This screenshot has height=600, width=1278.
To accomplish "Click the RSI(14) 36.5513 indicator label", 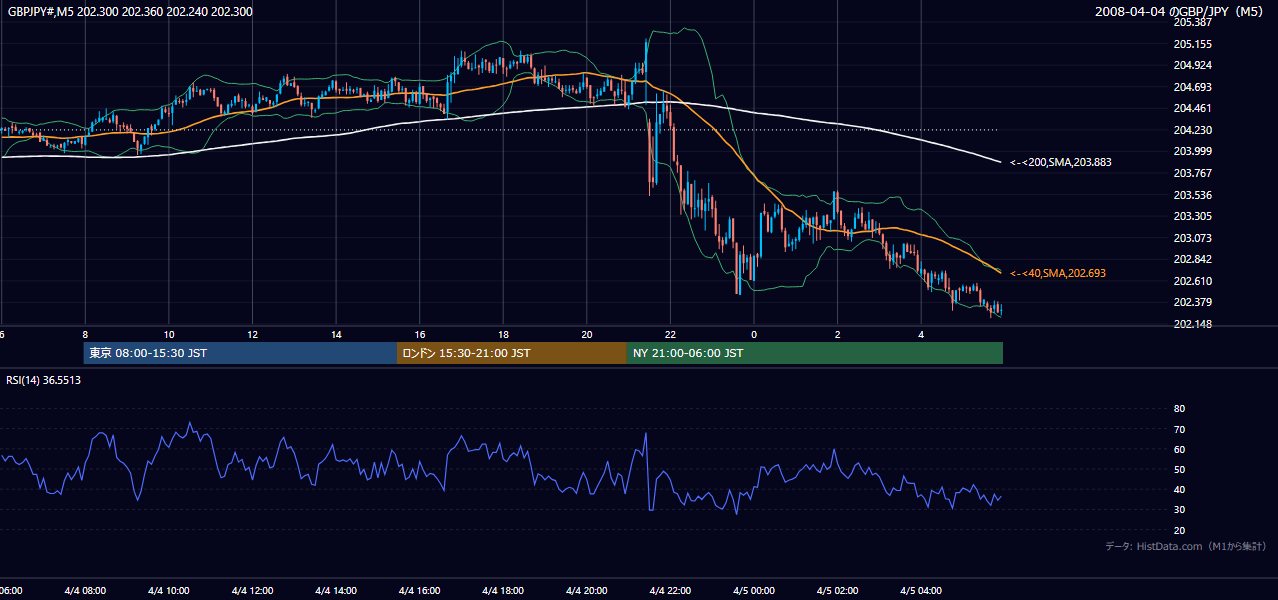I will pos(44,380).
